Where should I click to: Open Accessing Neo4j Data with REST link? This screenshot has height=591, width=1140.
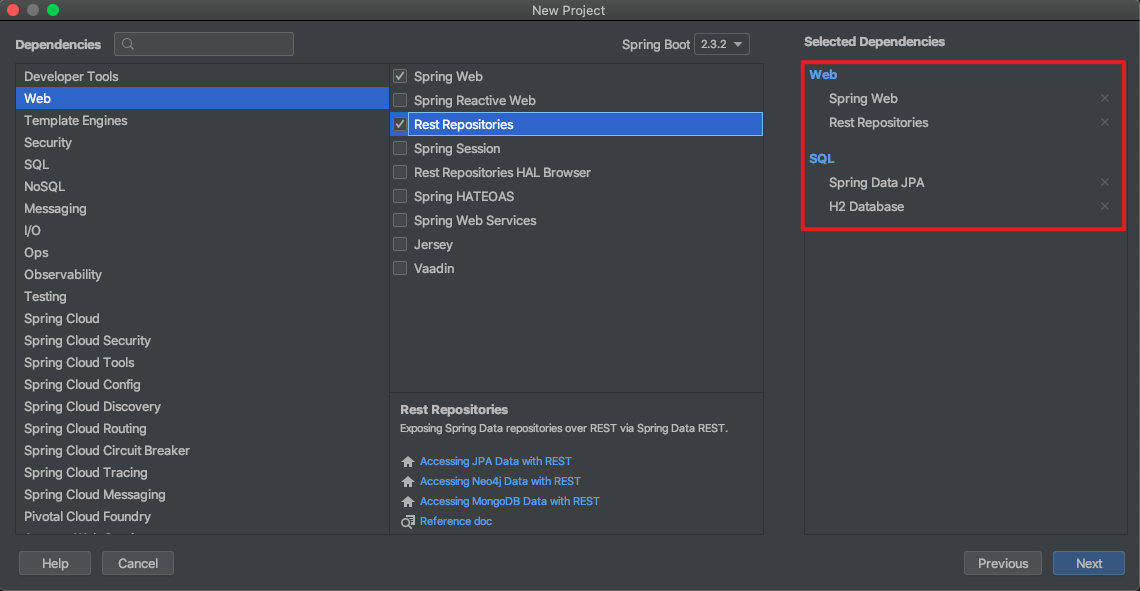click(x=500, y=482)
